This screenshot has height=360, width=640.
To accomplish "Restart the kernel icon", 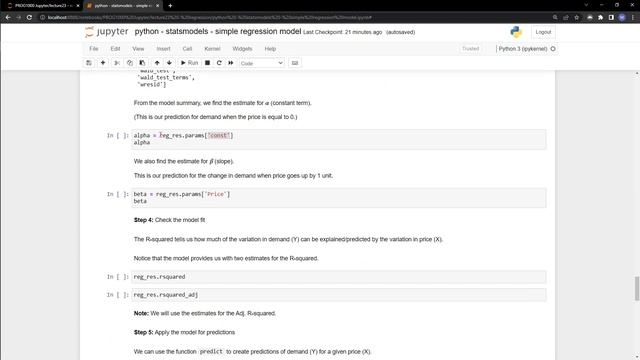I will (219, 63).
